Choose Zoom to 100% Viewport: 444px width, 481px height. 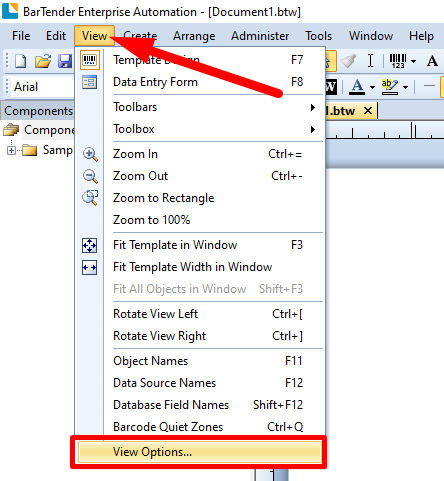[x=208, y=220]
